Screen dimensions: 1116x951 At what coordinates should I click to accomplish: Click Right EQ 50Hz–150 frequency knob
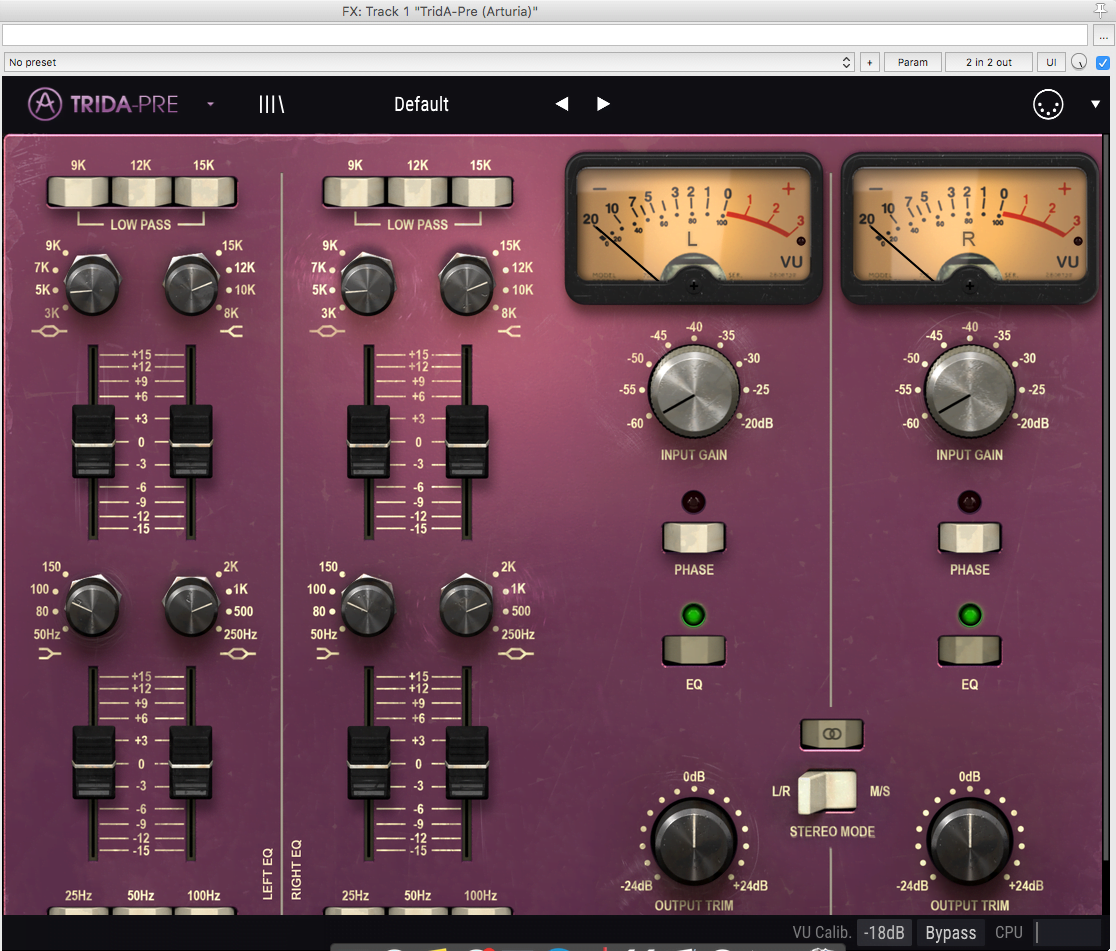(368, 606)
